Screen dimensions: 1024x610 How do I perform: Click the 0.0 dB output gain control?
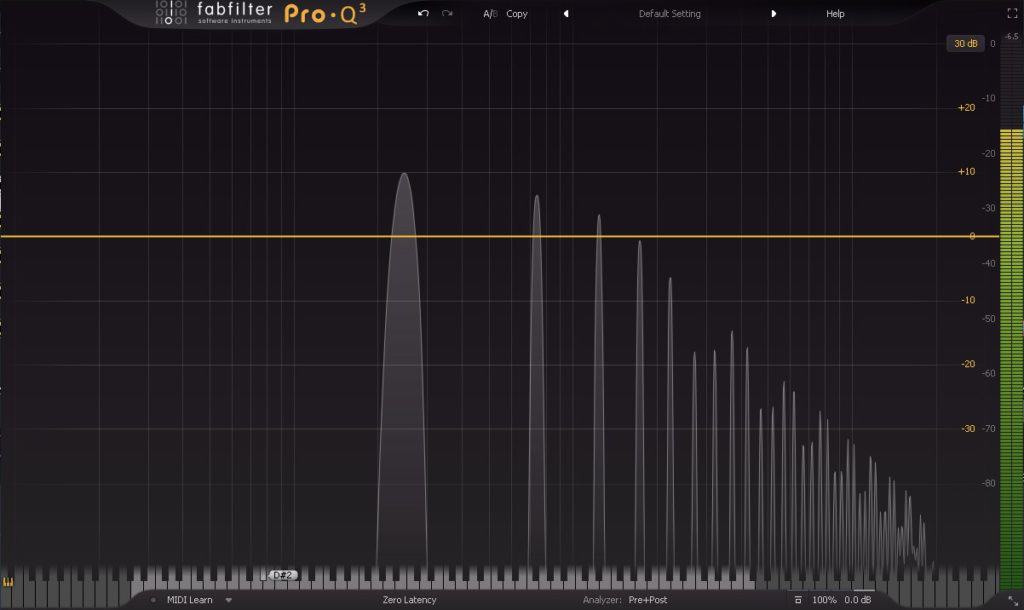857,600
